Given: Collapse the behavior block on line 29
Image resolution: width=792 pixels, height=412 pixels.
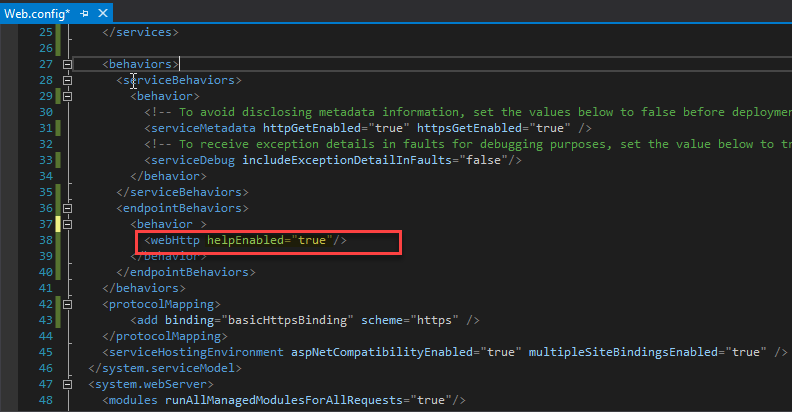Looking at the screenshot, I should 67,96.
